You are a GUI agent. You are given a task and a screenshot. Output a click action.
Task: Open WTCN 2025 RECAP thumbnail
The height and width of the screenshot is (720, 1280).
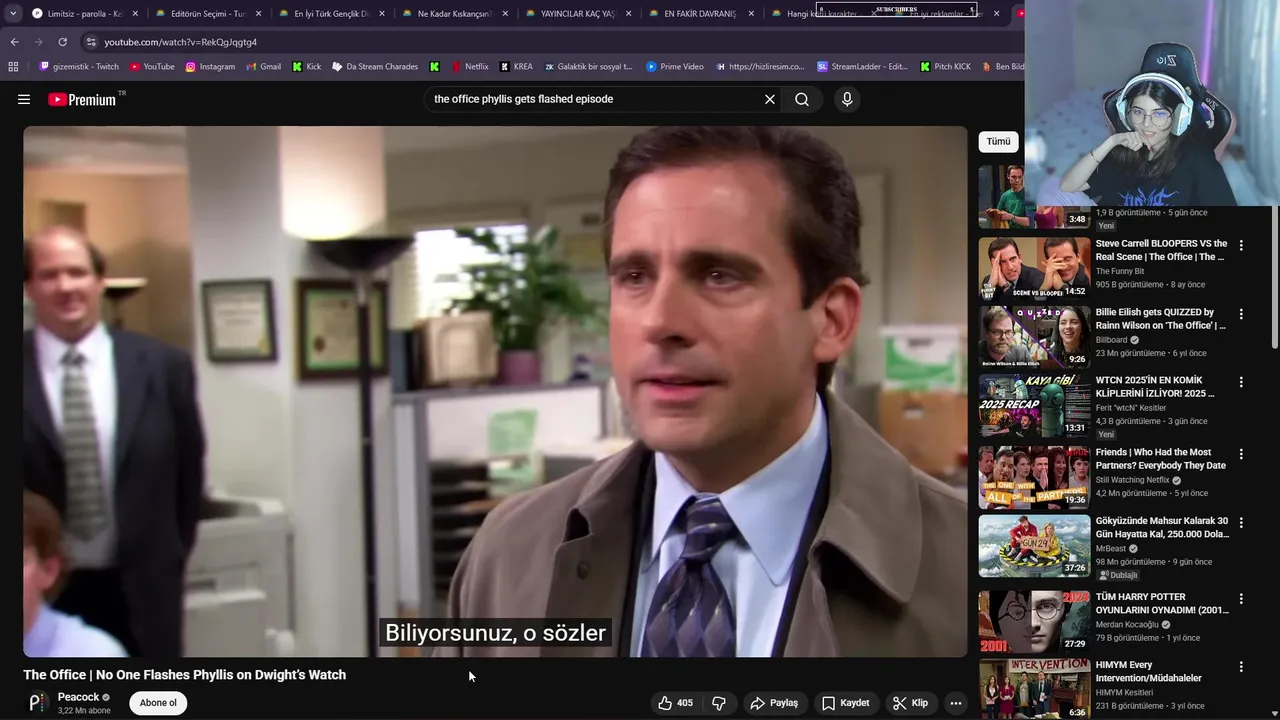tap(1034, 405)
